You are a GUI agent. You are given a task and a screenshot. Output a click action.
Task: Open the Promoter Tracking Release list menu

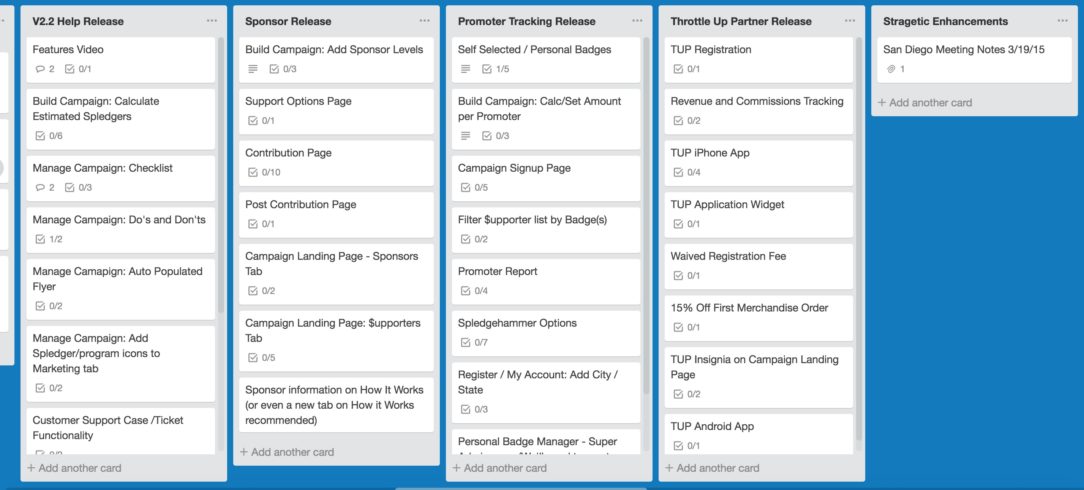coord(637,21)
